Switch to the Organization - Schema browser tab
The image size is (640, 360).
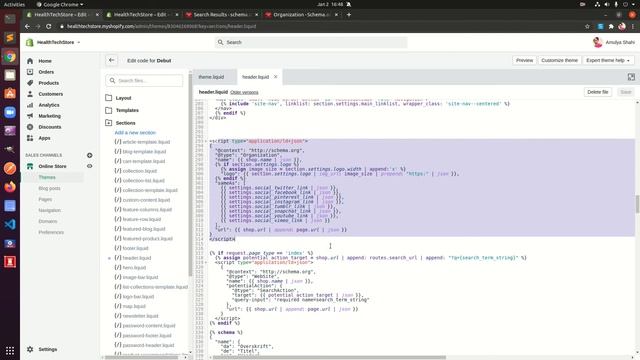coord(301,14)
